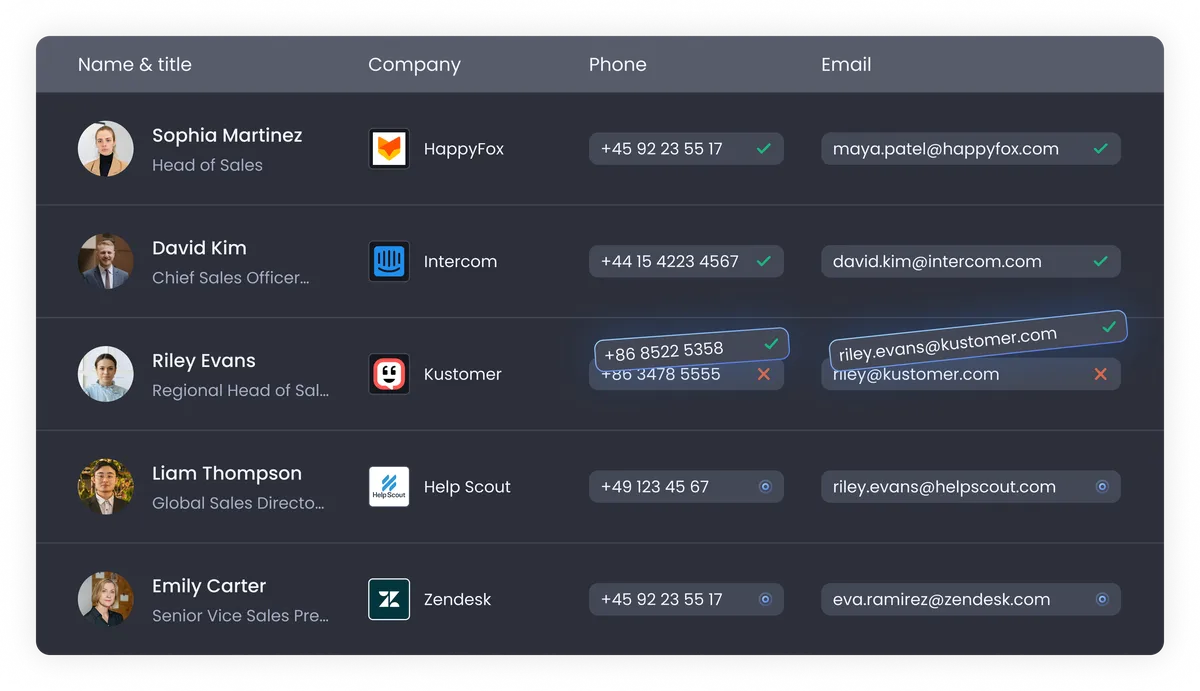Screen dimensions: 1200x691
Task: Click the Company column header
Action: [414, 64]
